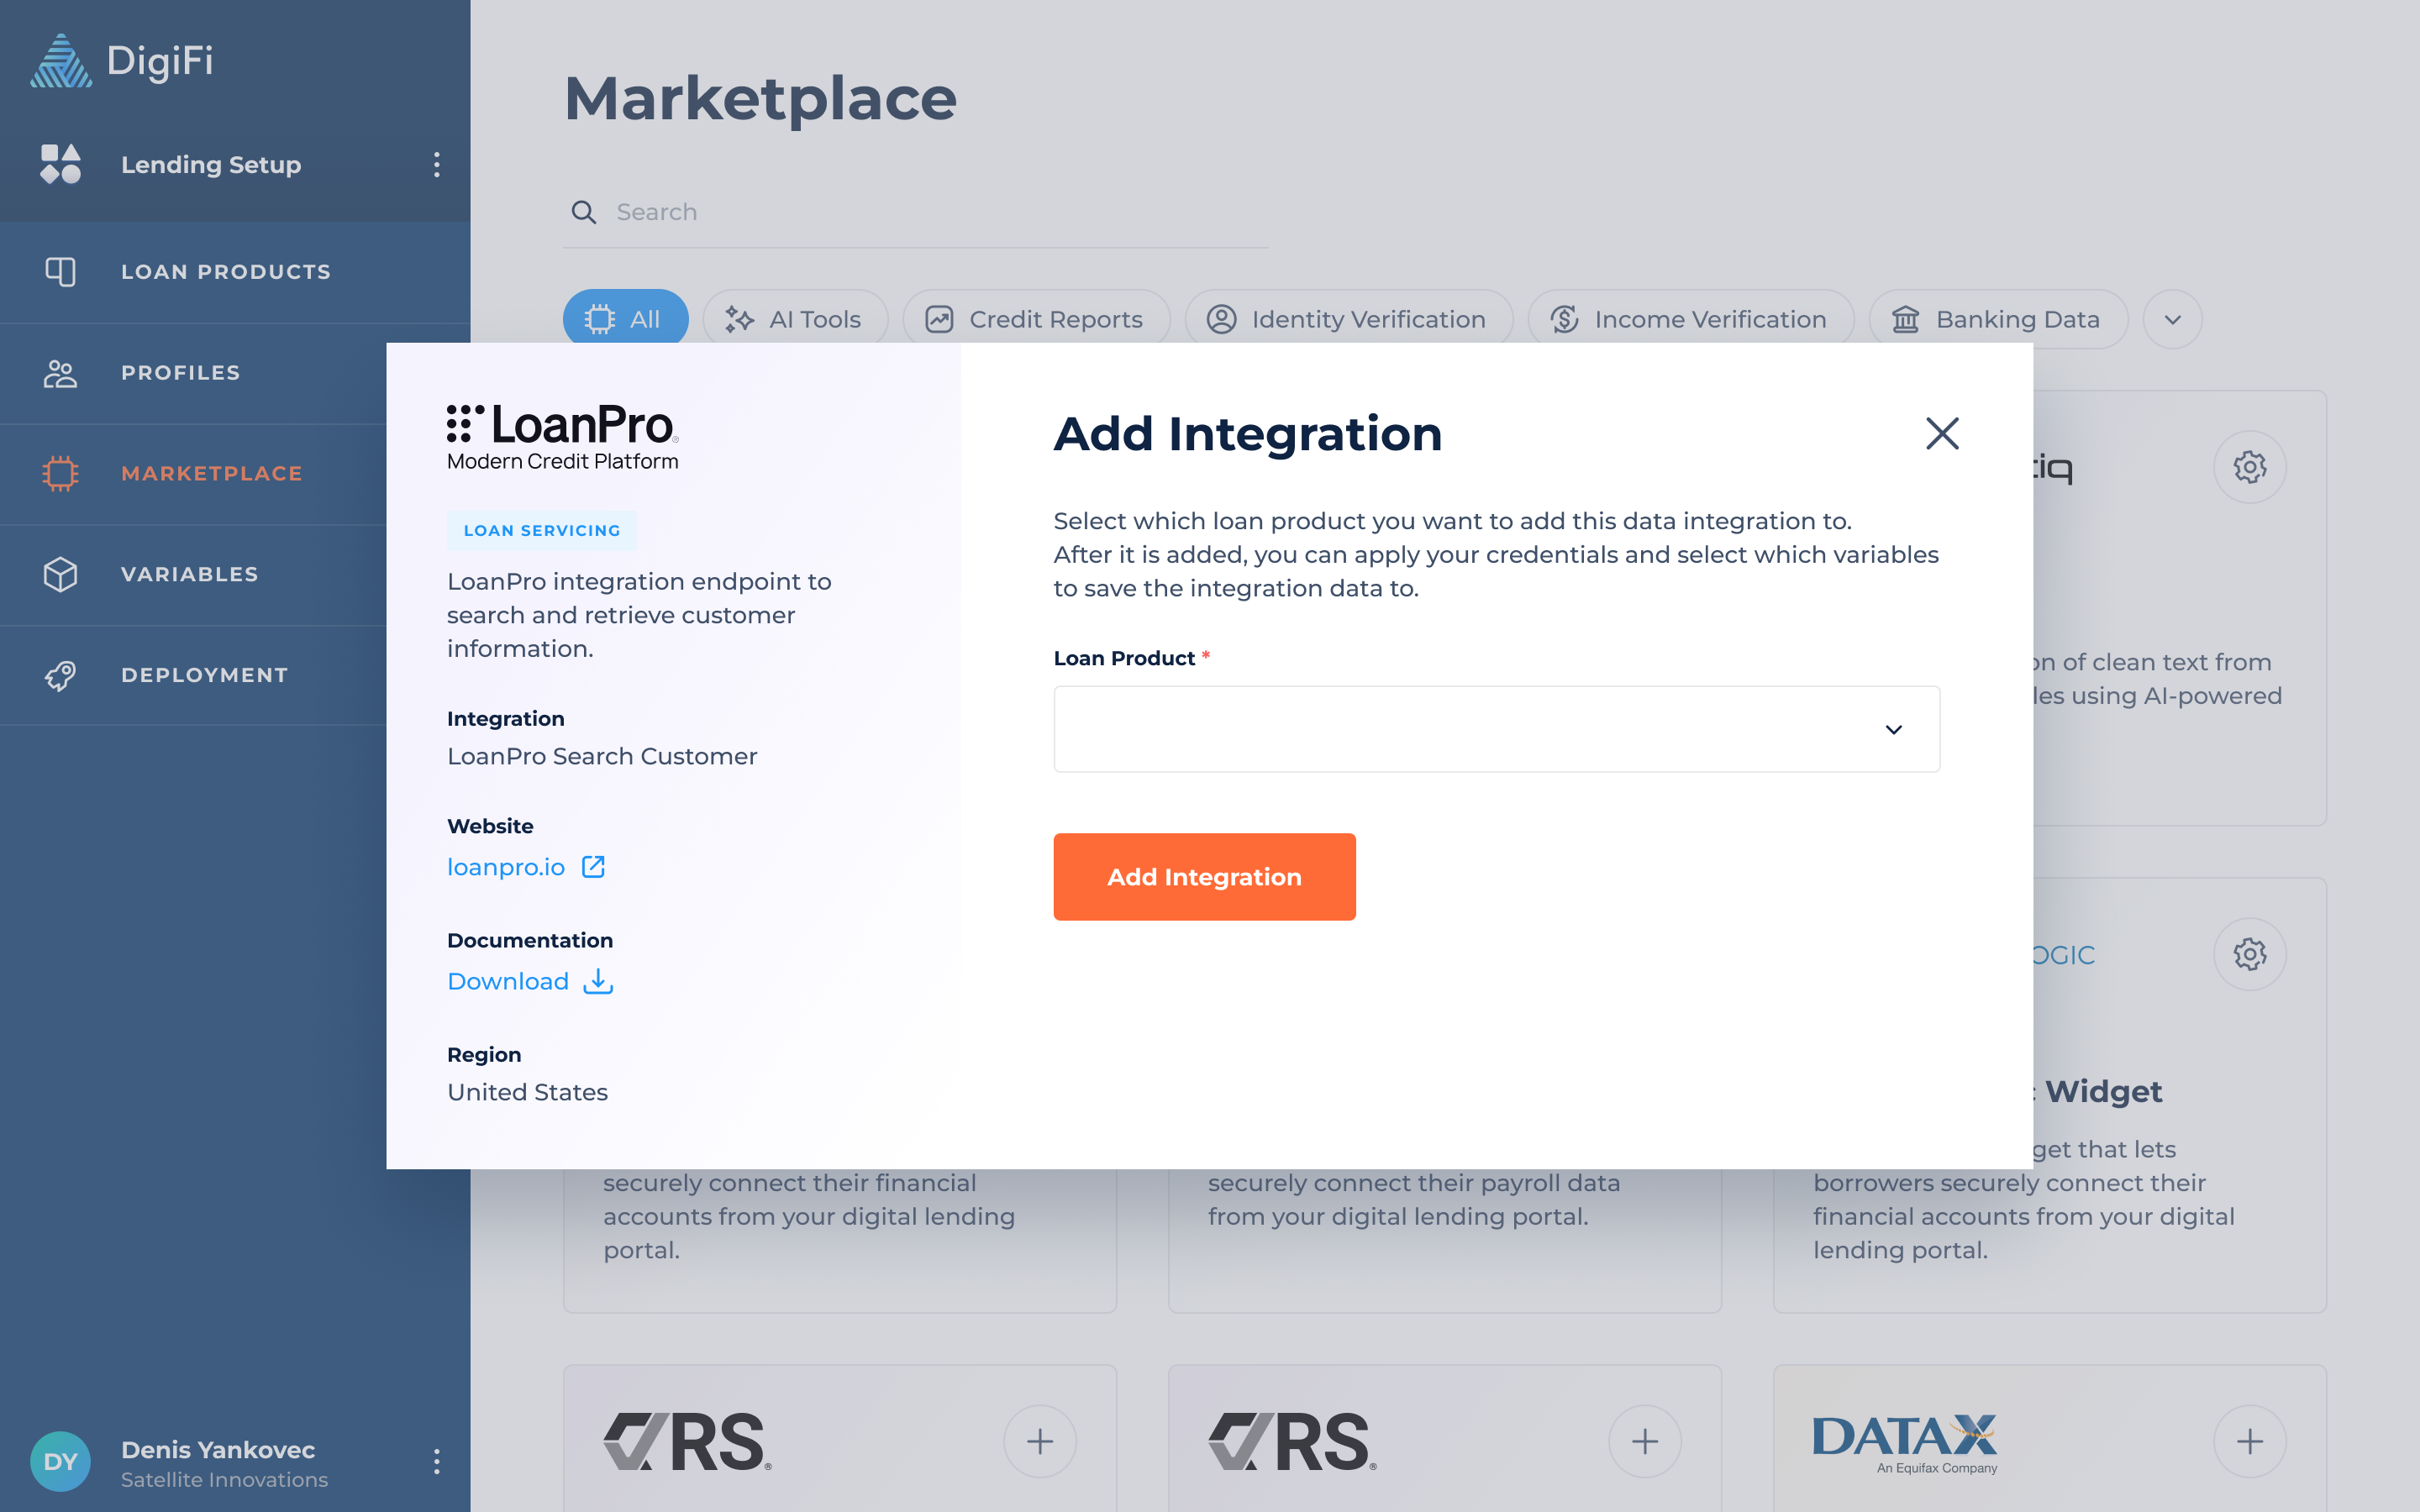The height and width of the screenshot is (1512, 2420).
Task: Click the Deployment rocket icon
Action: [x=60, y=676]
